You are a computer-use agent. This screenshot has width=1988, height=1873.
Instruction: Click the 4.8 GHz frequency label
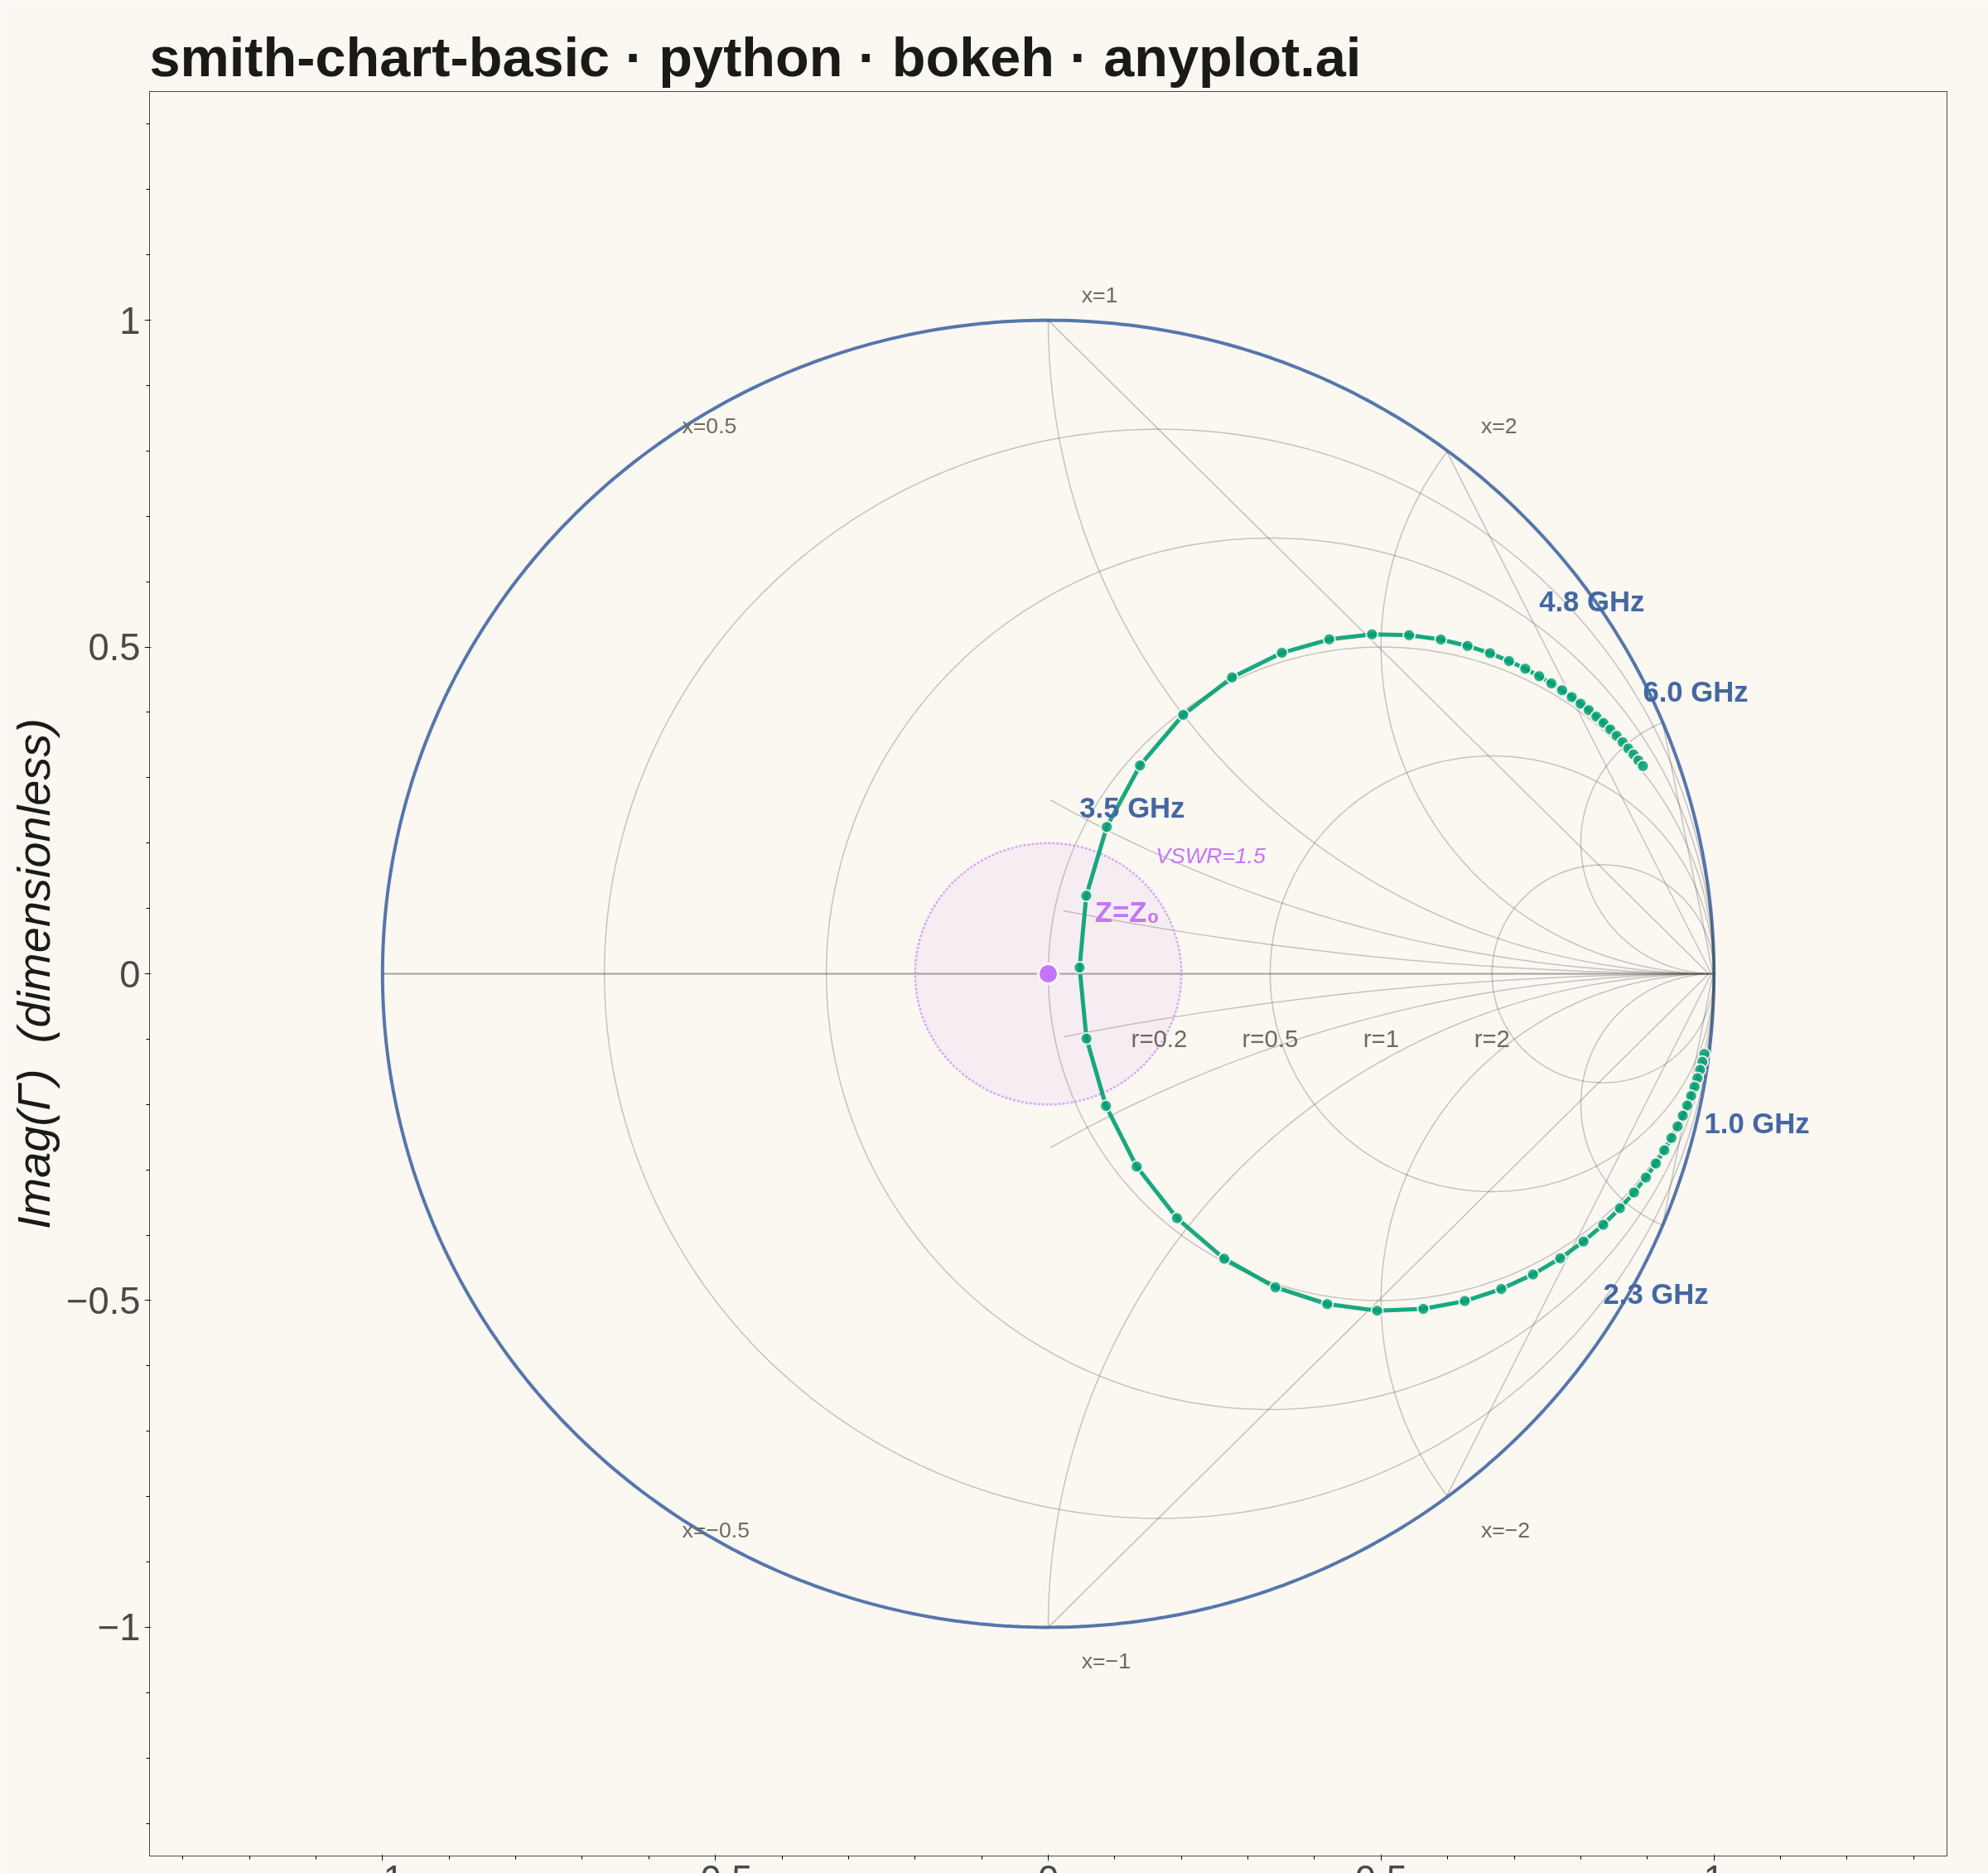[1590, 602]
